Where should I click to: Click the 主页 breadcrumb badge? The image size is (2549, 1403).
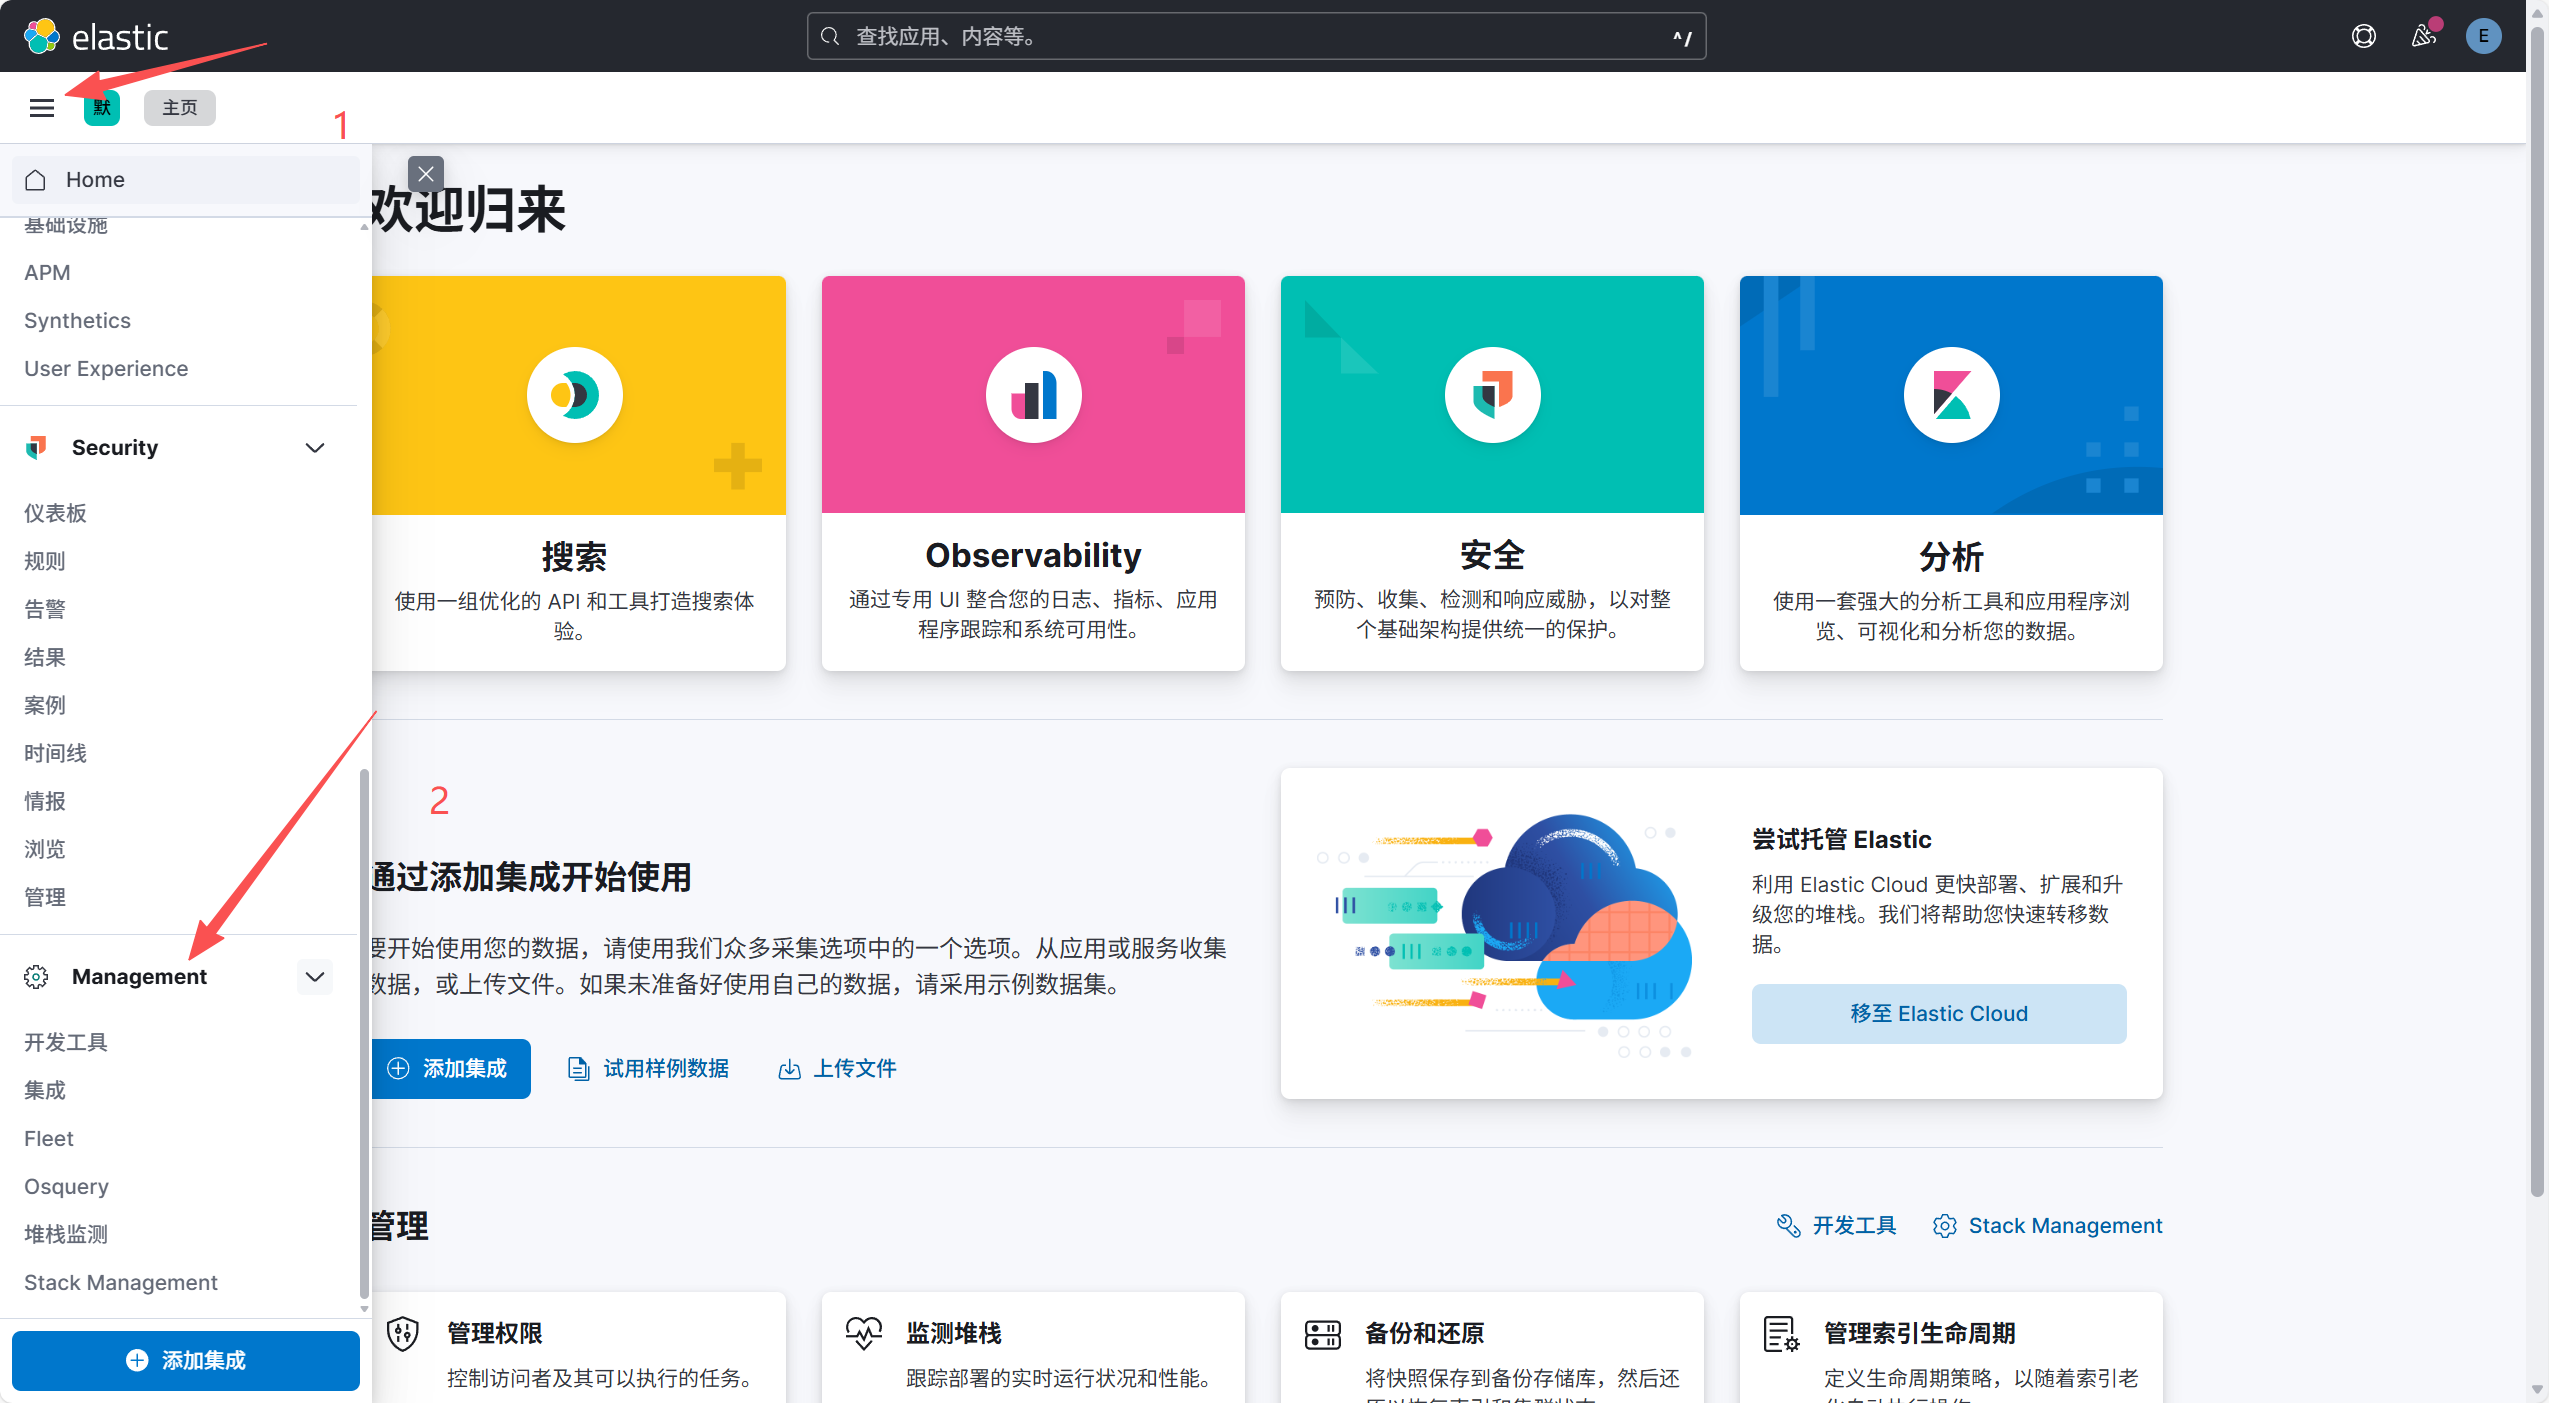pos(180,108)
